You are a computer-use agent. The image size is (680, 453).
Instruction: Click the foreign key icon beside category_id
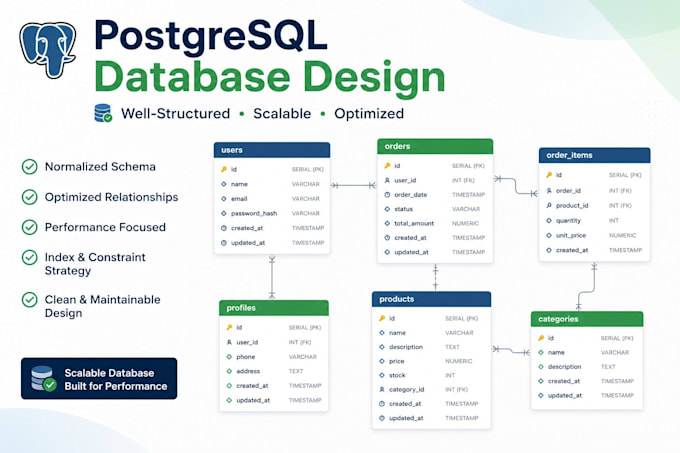[382, 389]
